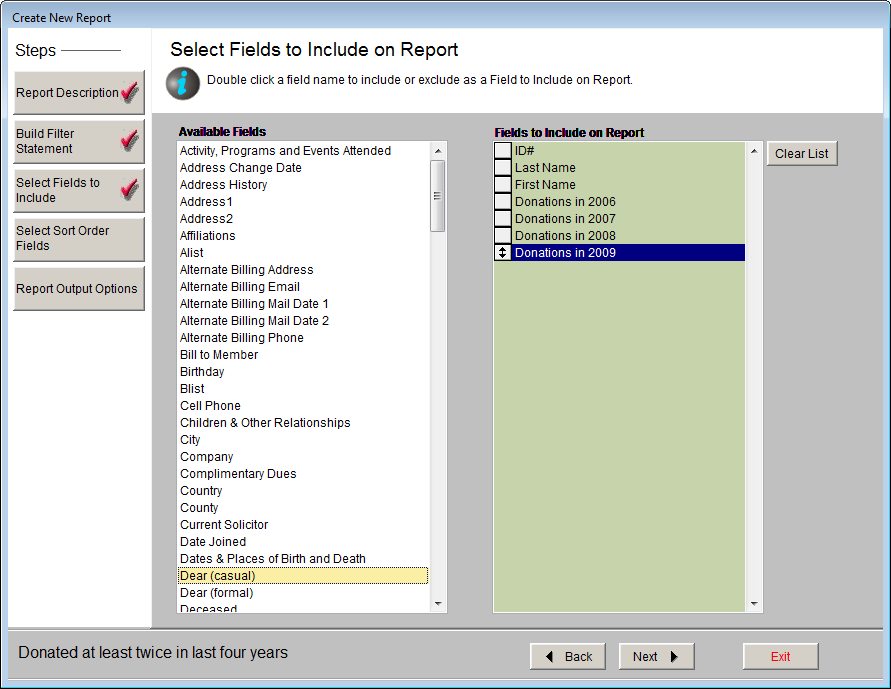
Task: Click the blue info icon near the instructions
Action: pyautogui.click(x=182, y=83)
